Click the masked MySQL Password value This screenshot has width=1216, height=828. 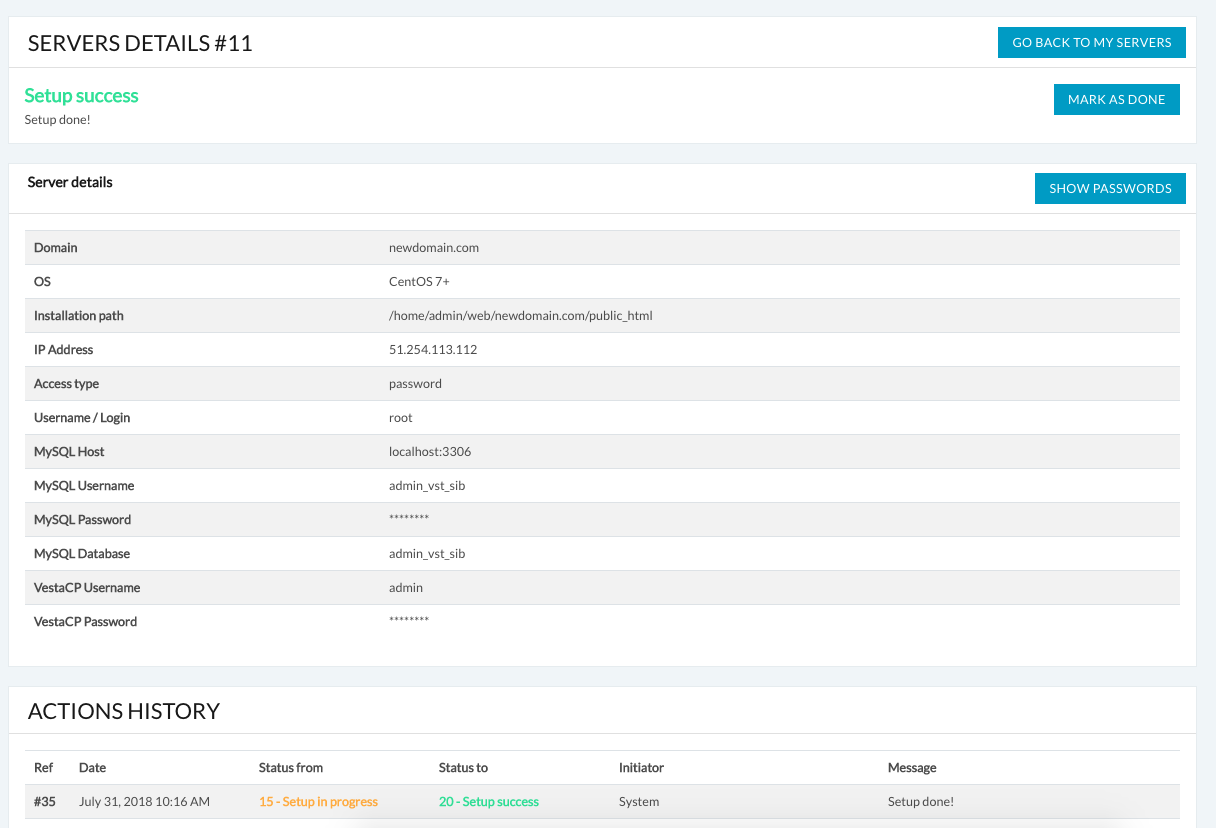coord(409,520)
